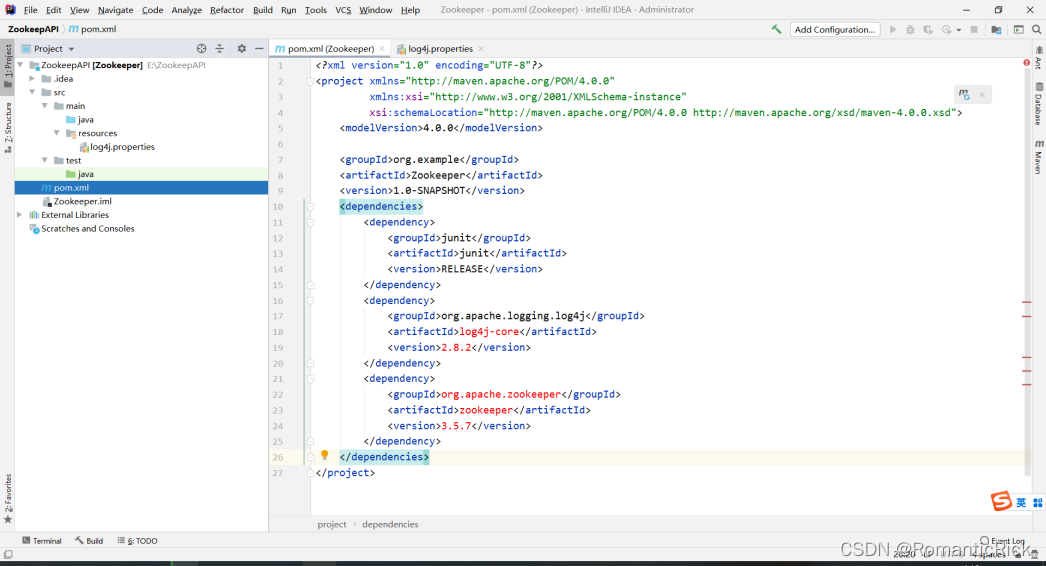Open the File menu
Screen dimensions: 1046x566
tap(31, 10)
